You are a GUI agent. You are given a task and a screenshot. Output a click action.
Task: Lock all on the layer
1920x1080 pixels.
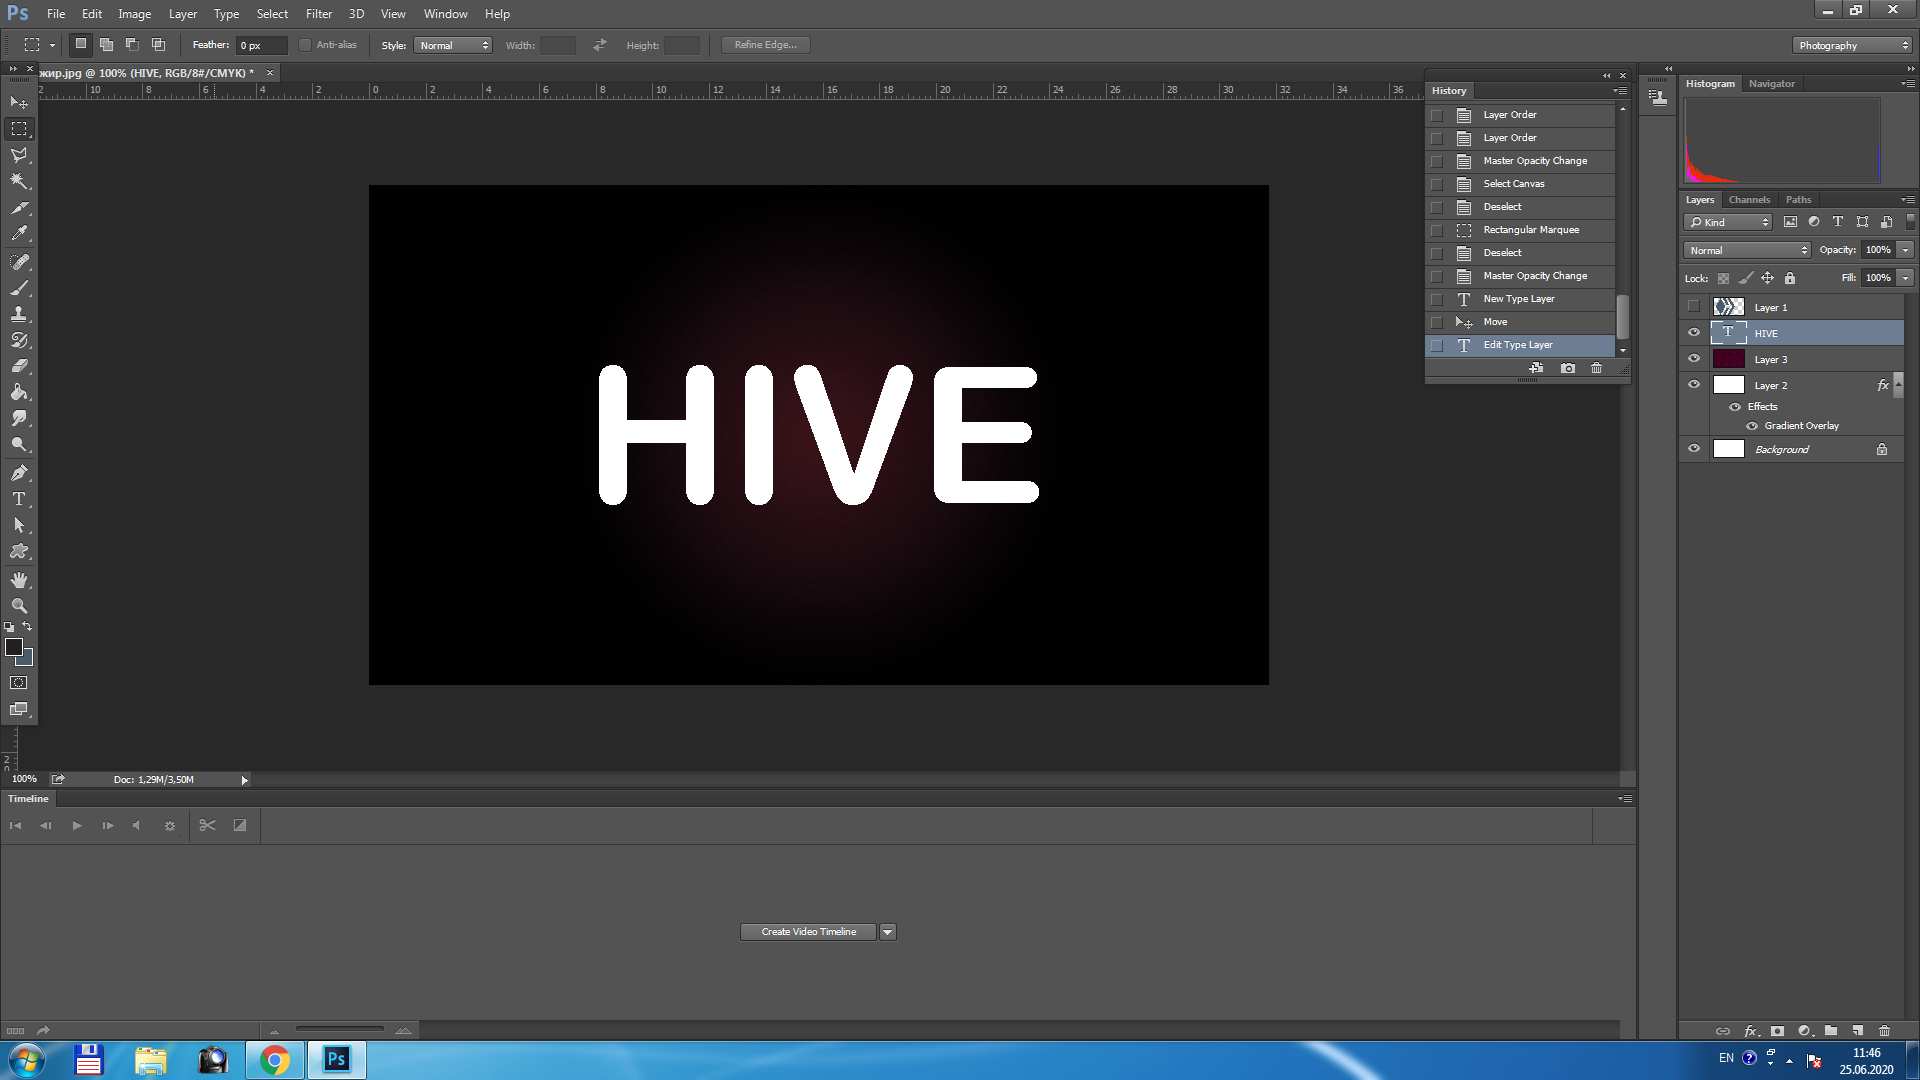pyautogui.click(x=1790, y=278)
